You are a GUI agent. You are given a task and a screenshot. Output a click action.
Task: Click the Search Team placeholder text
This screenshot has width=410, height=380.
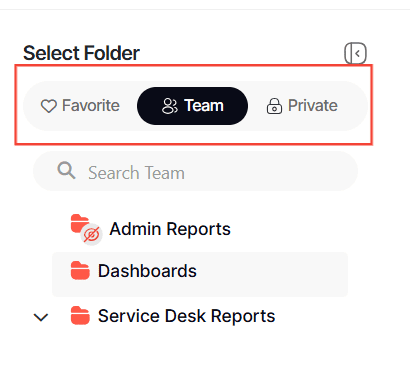pos(136,173)
